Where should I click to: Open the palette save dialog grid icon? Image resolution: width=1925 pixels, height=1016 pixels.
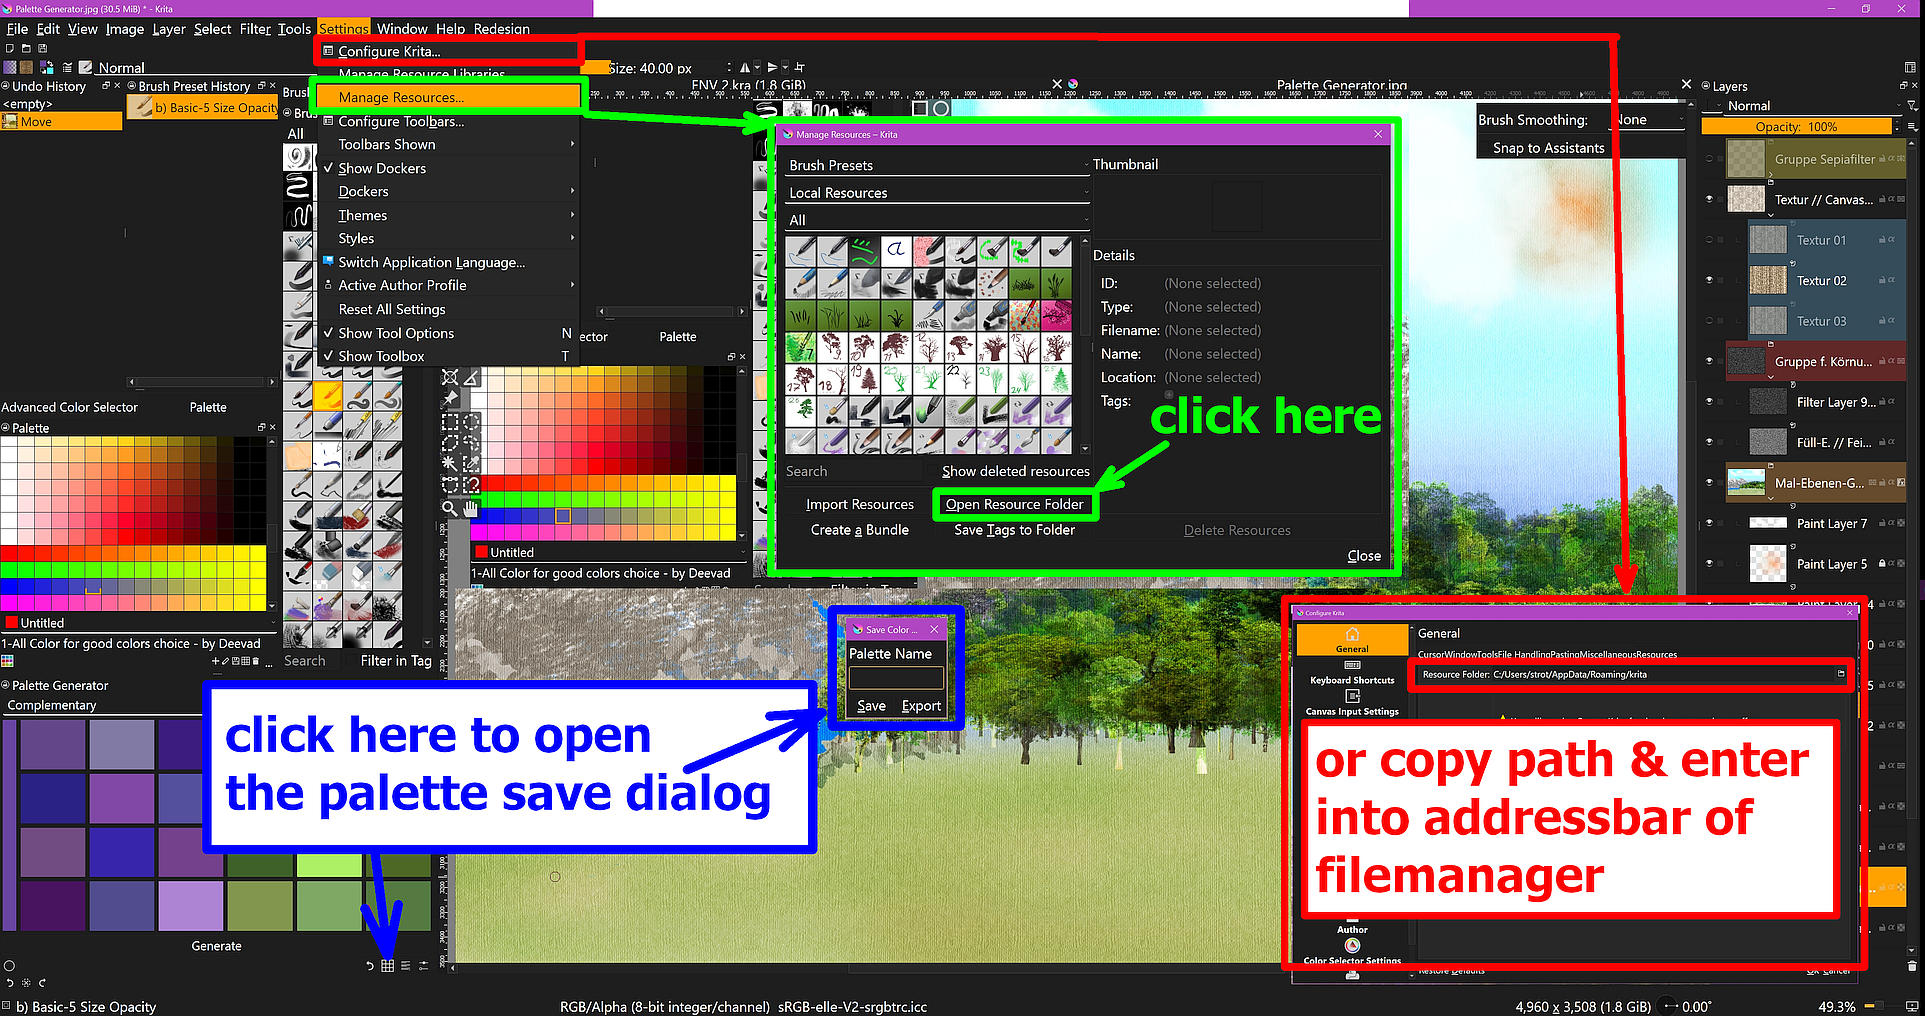point(387,965)
